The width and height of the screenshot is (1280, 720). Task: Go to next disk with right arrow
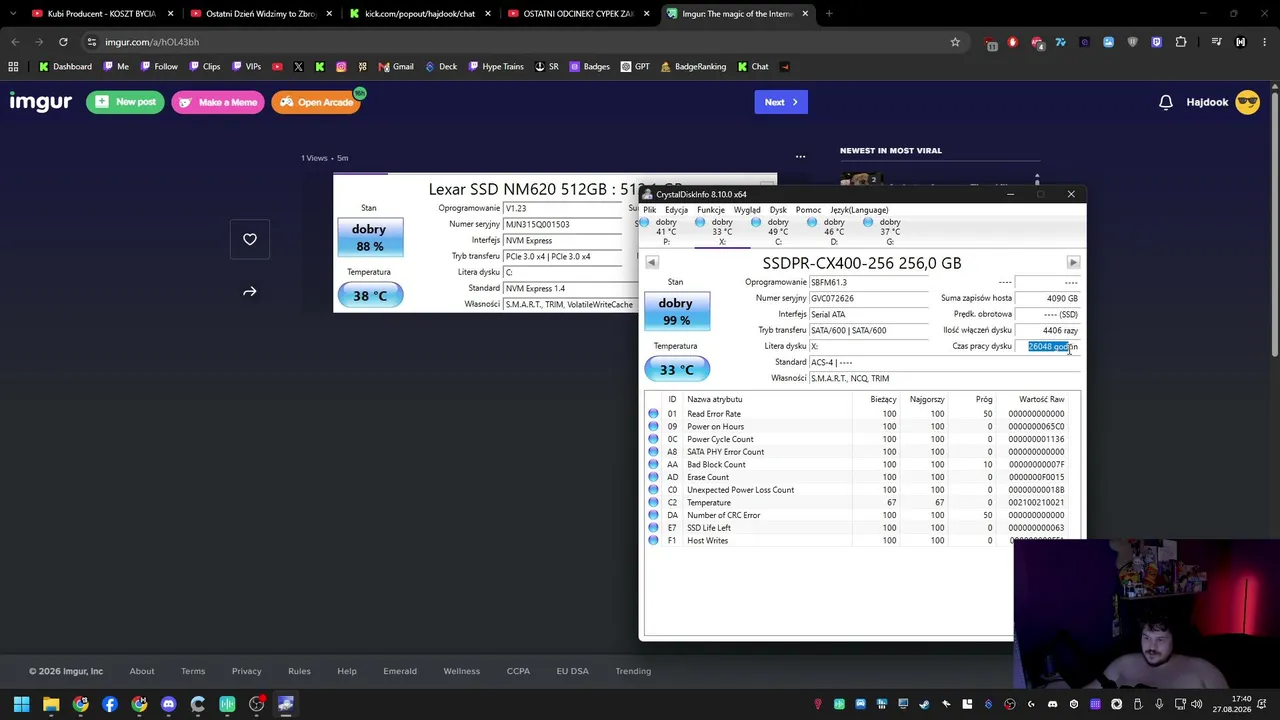tap(1073, 263)
